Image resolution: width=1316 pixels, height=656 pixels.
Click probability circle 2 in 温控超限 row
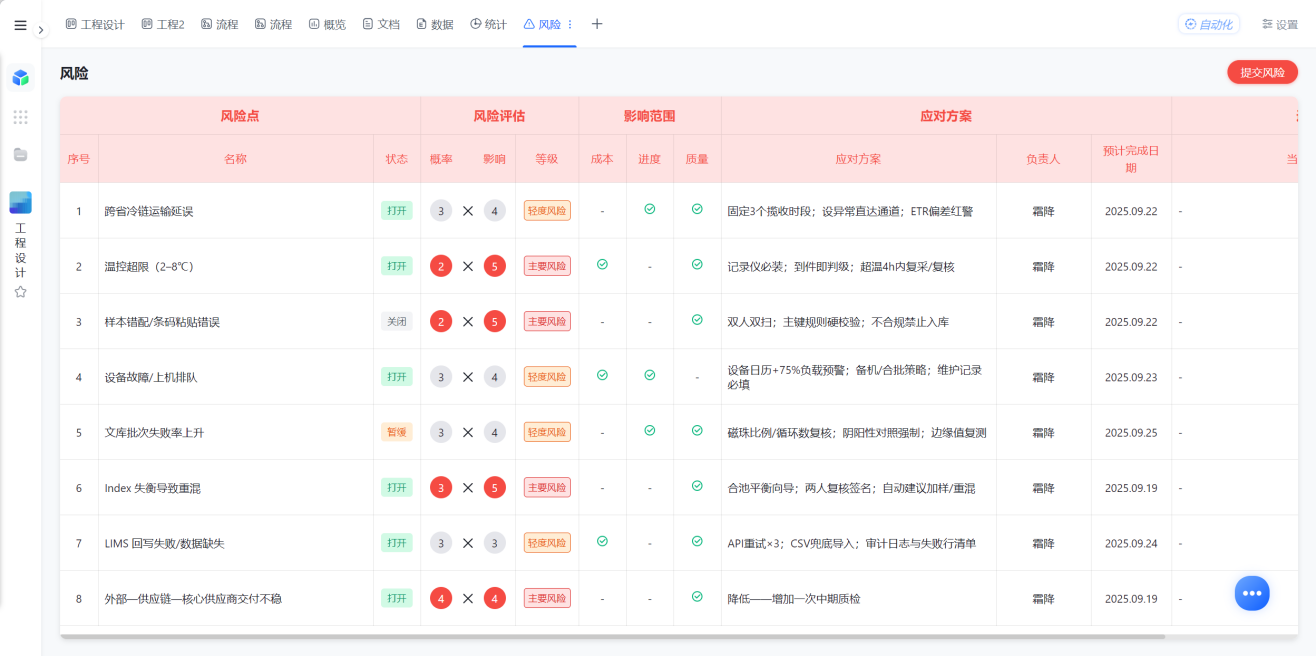coord(441,266)
